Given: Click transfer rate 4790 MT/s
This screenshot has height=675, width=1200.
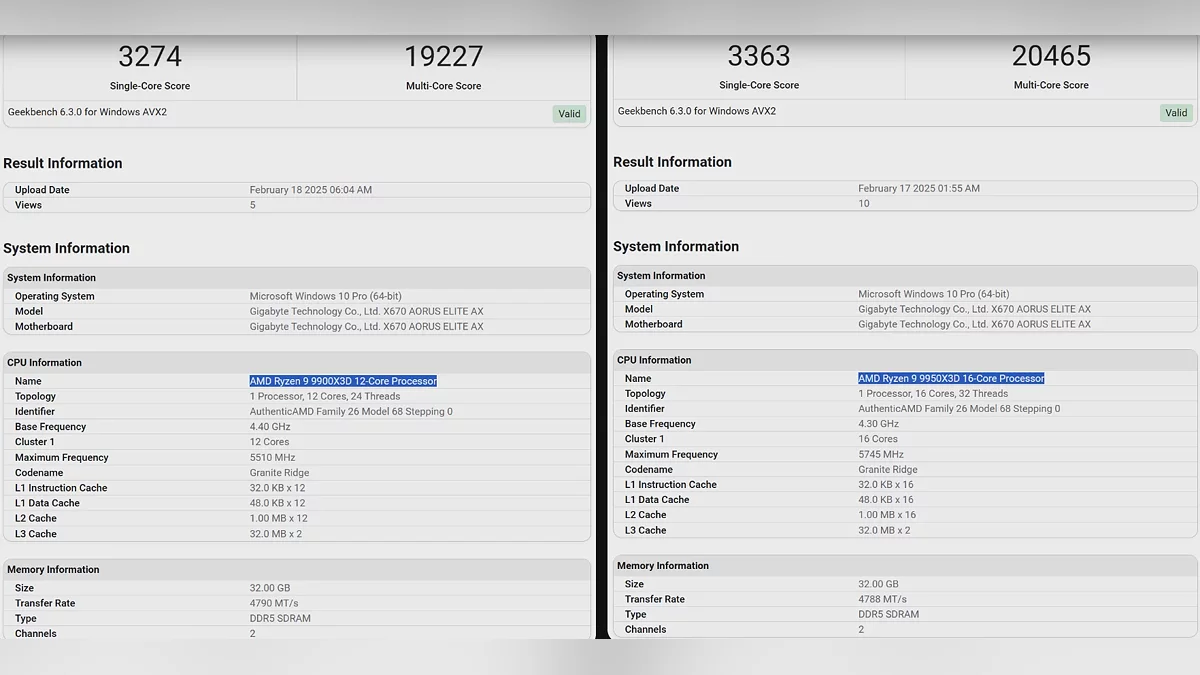Looking at the screenshot, I should pos(274,603).
